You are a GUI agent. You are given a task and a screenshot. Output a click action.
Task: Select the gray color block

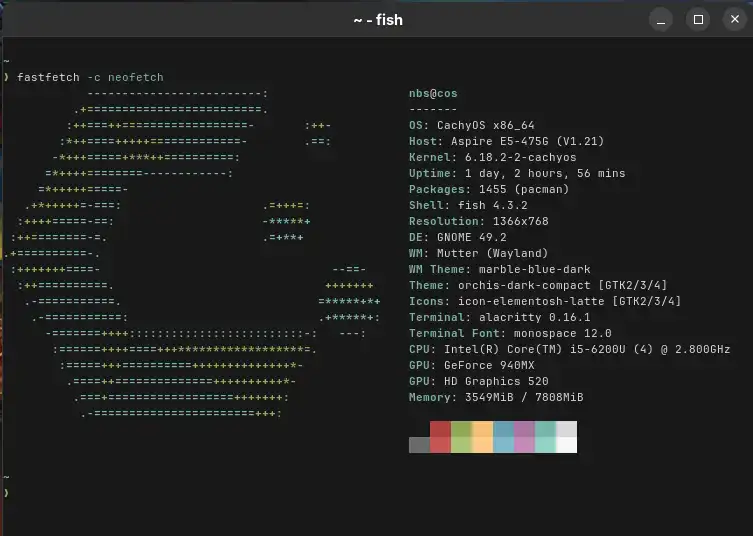pos(419,445)
